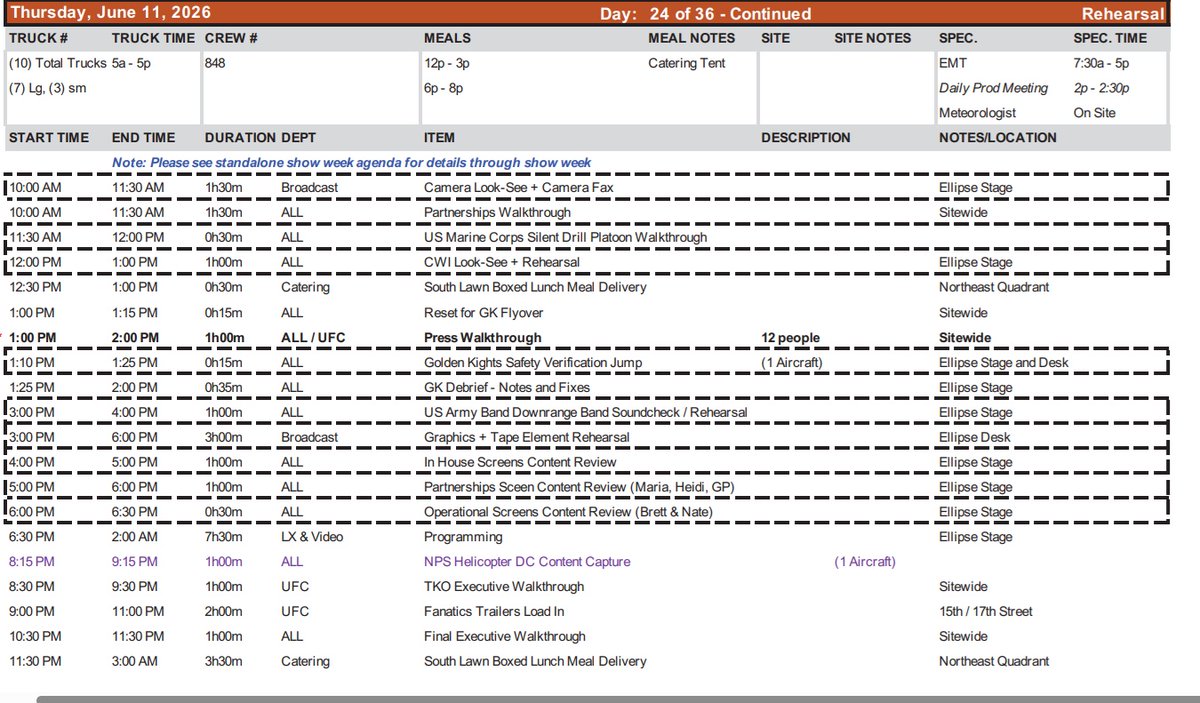Click the 'ITEM' column header
The width and height of the screenshot is (1200, 703).
(x=439, y=138)
